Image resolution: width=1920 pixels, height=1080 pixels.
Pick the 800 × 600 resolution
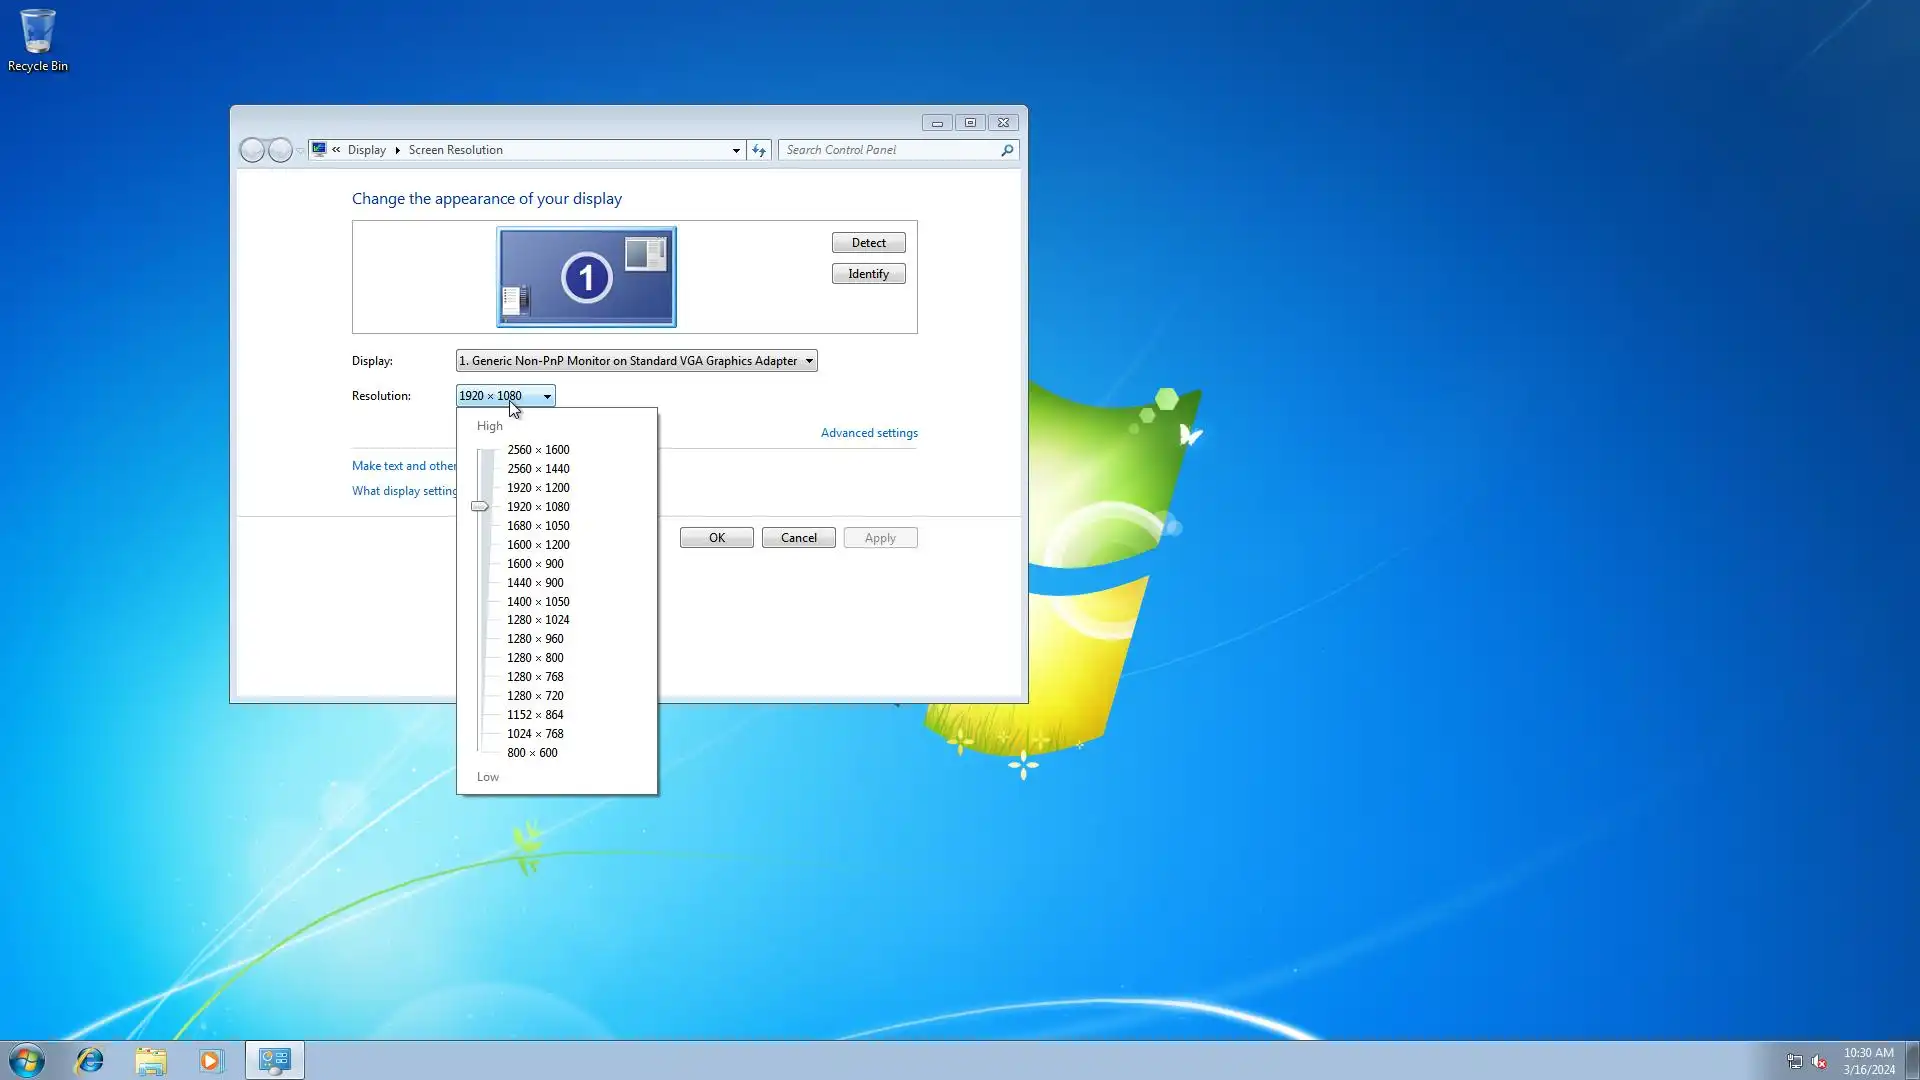[532, 753]
